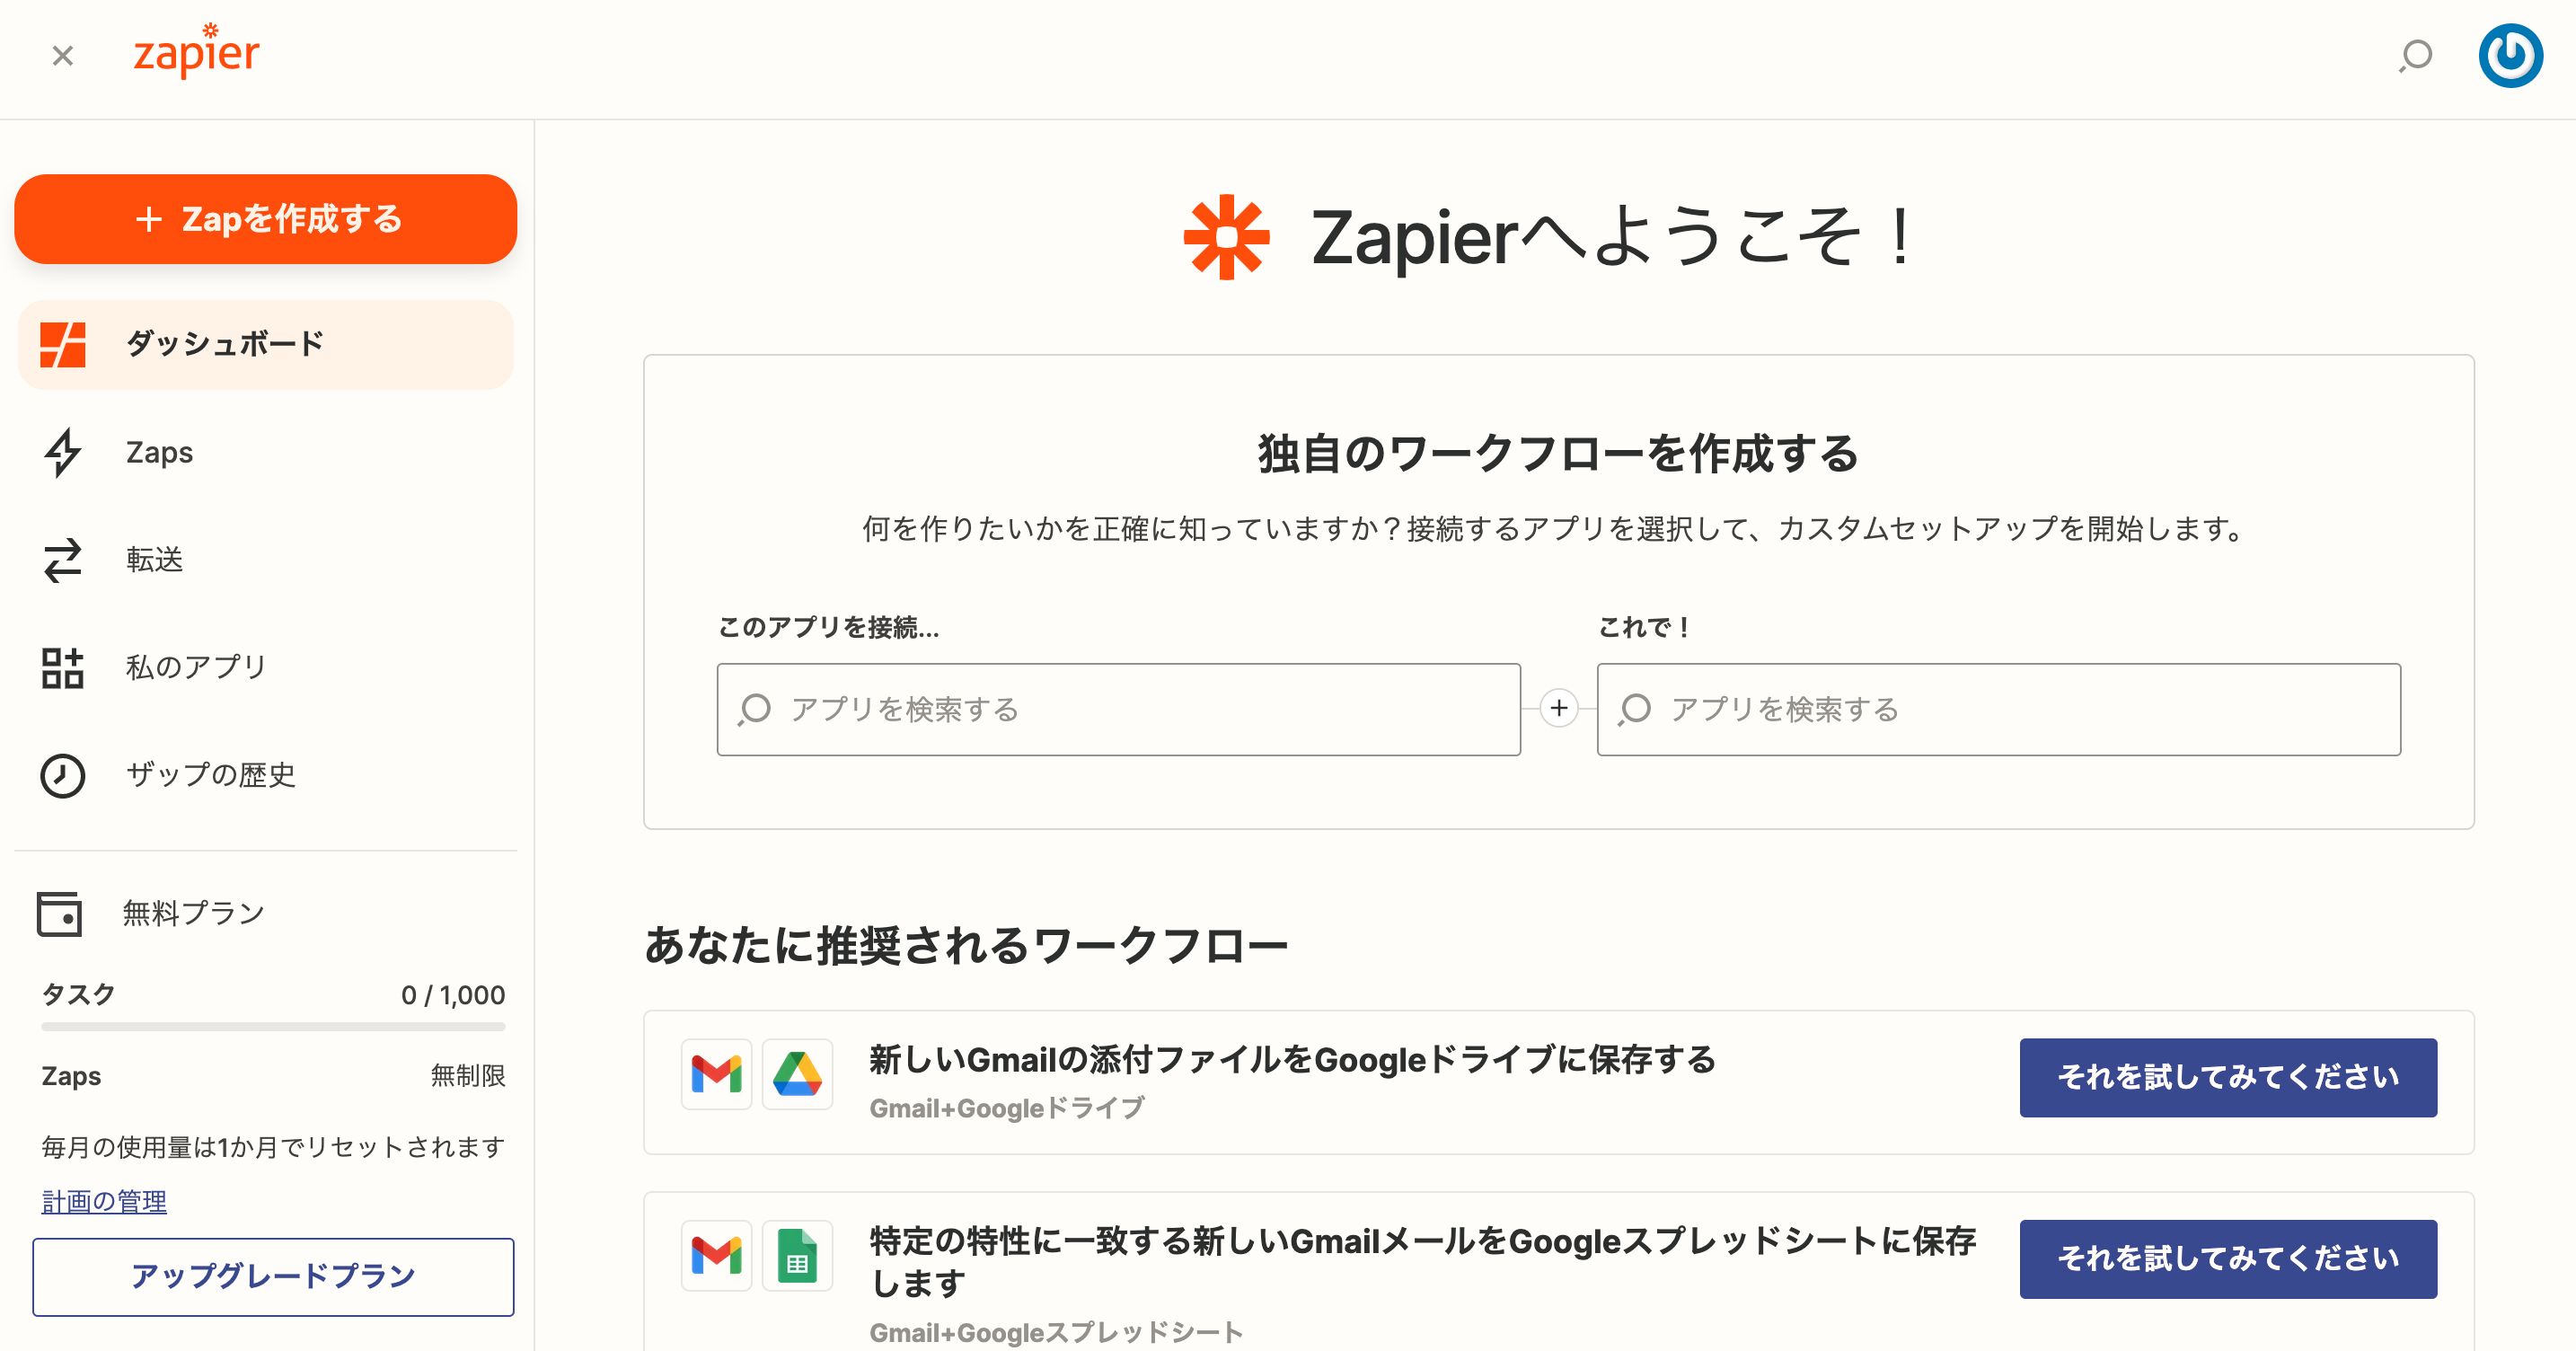Close the sidebar with the X icon

pyautogui.click(x=63, y=56)
